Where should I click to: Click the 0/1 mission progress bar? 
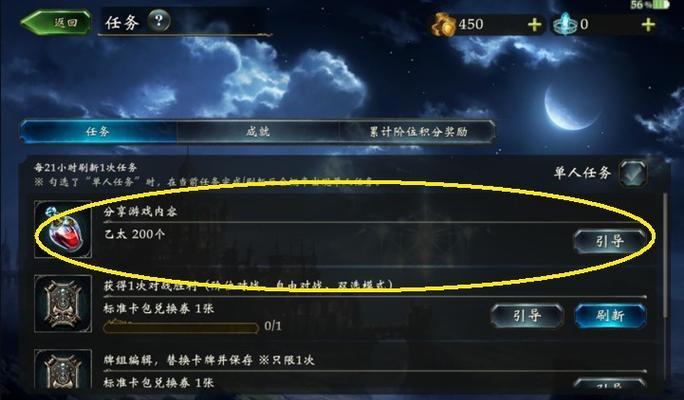[181, 327]
